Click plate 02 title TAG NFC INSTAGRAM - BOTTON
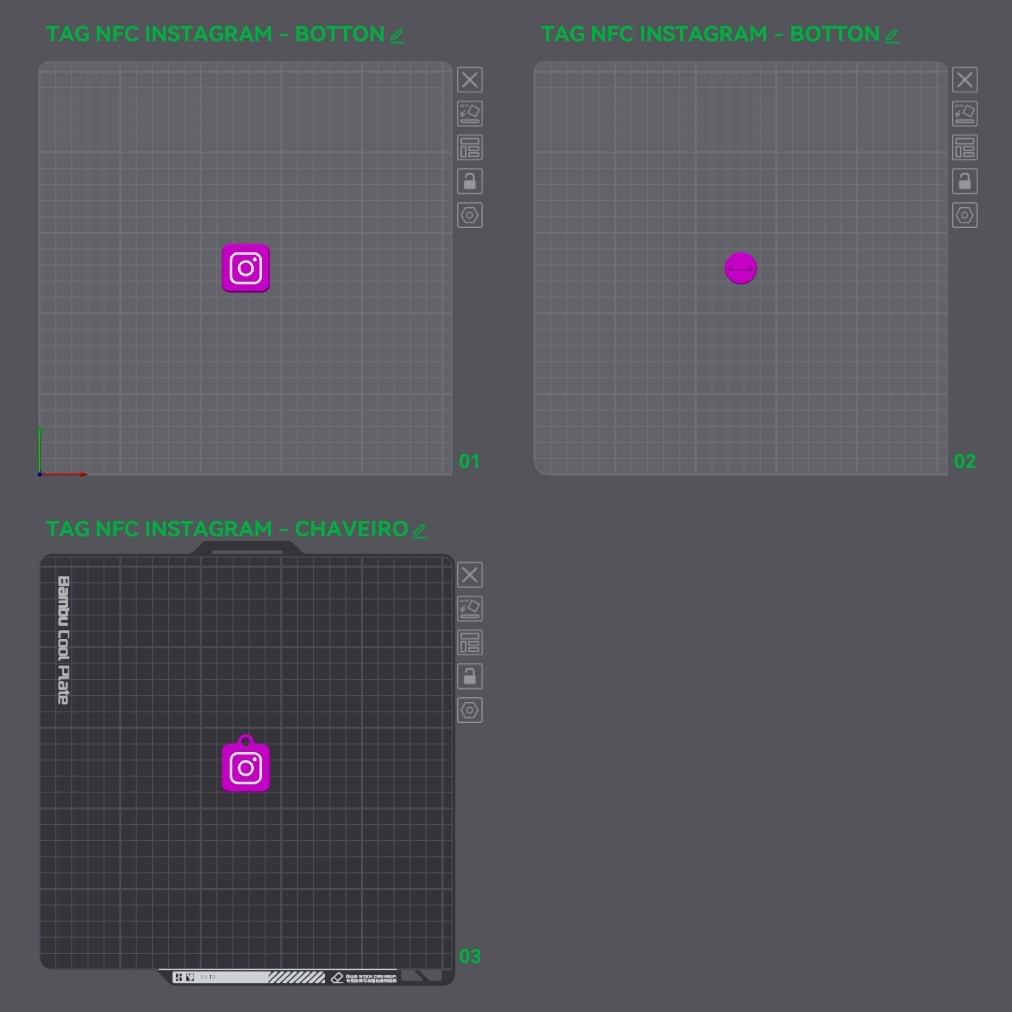Image resolution: width=1012 pixels, height=1012 pixels. 711,34
